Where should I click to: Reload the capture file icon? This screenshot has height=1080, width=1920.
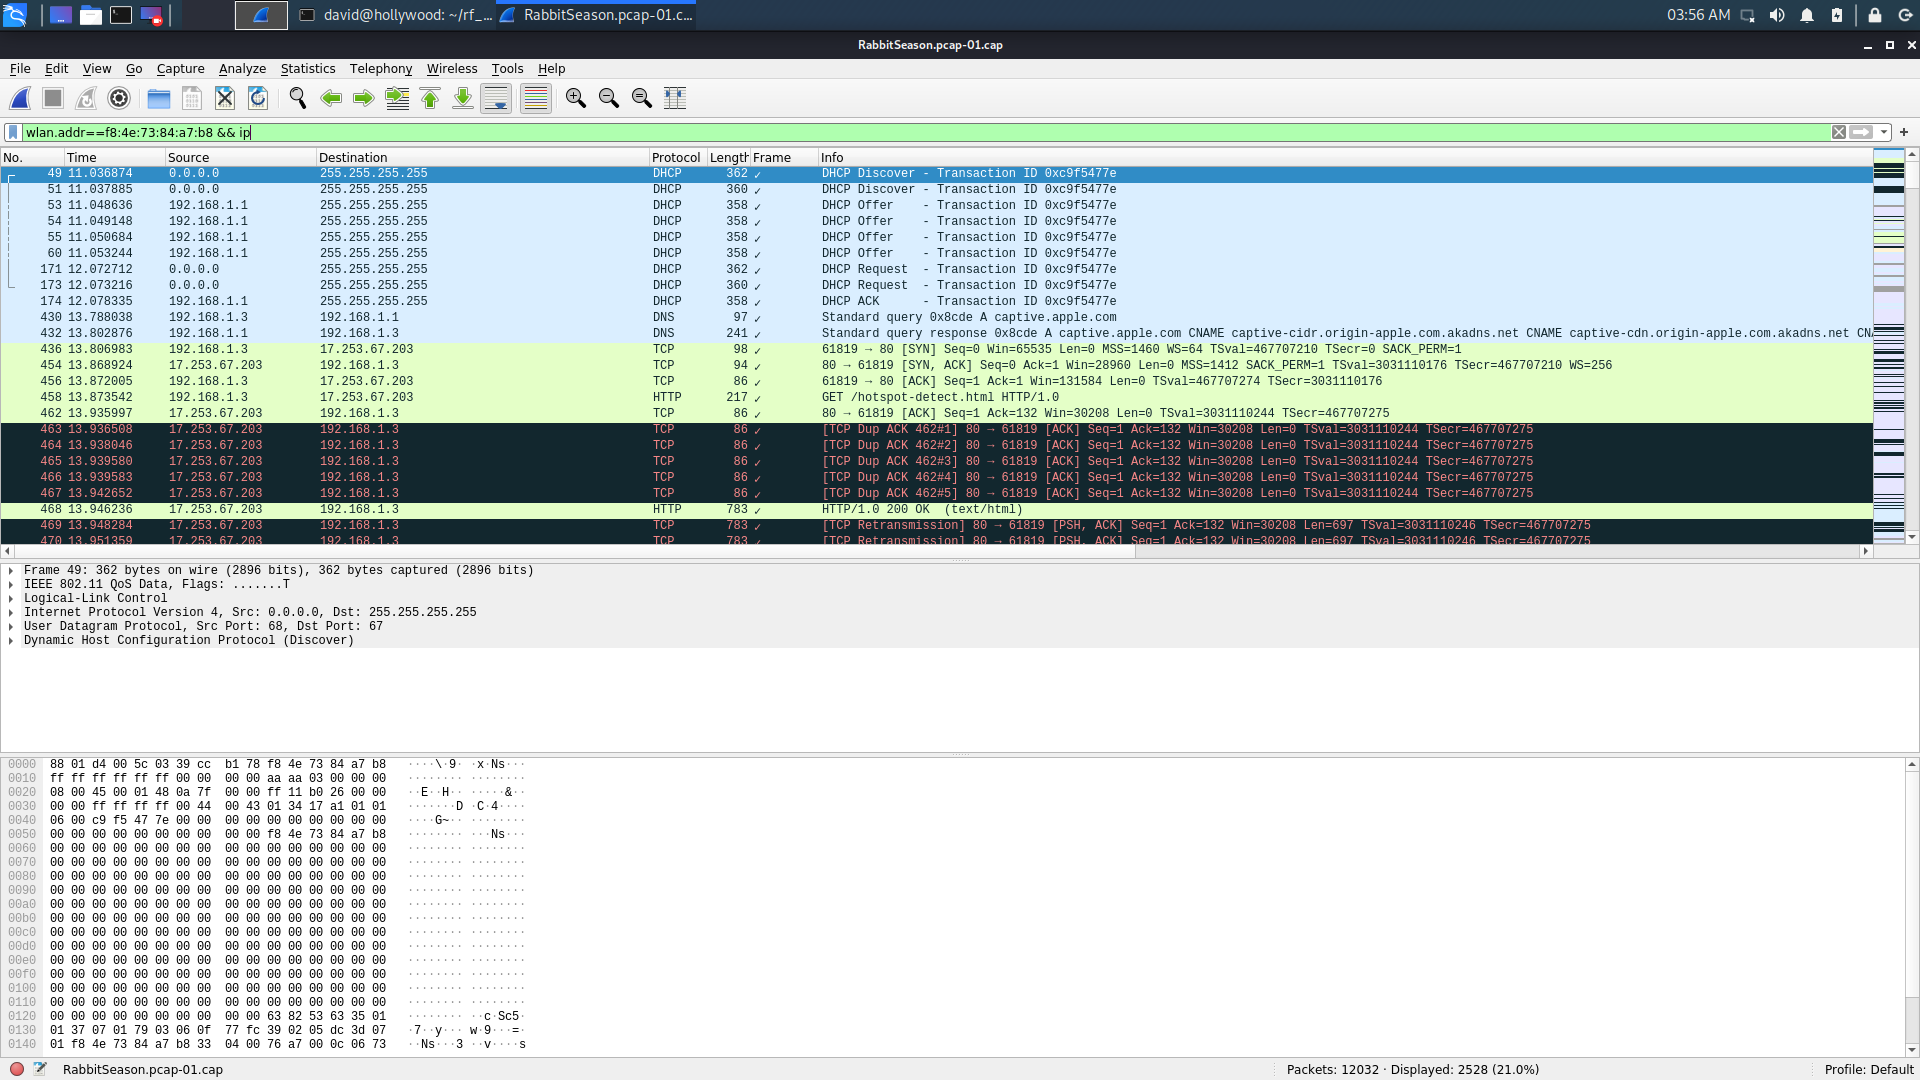tap(258, 98)
